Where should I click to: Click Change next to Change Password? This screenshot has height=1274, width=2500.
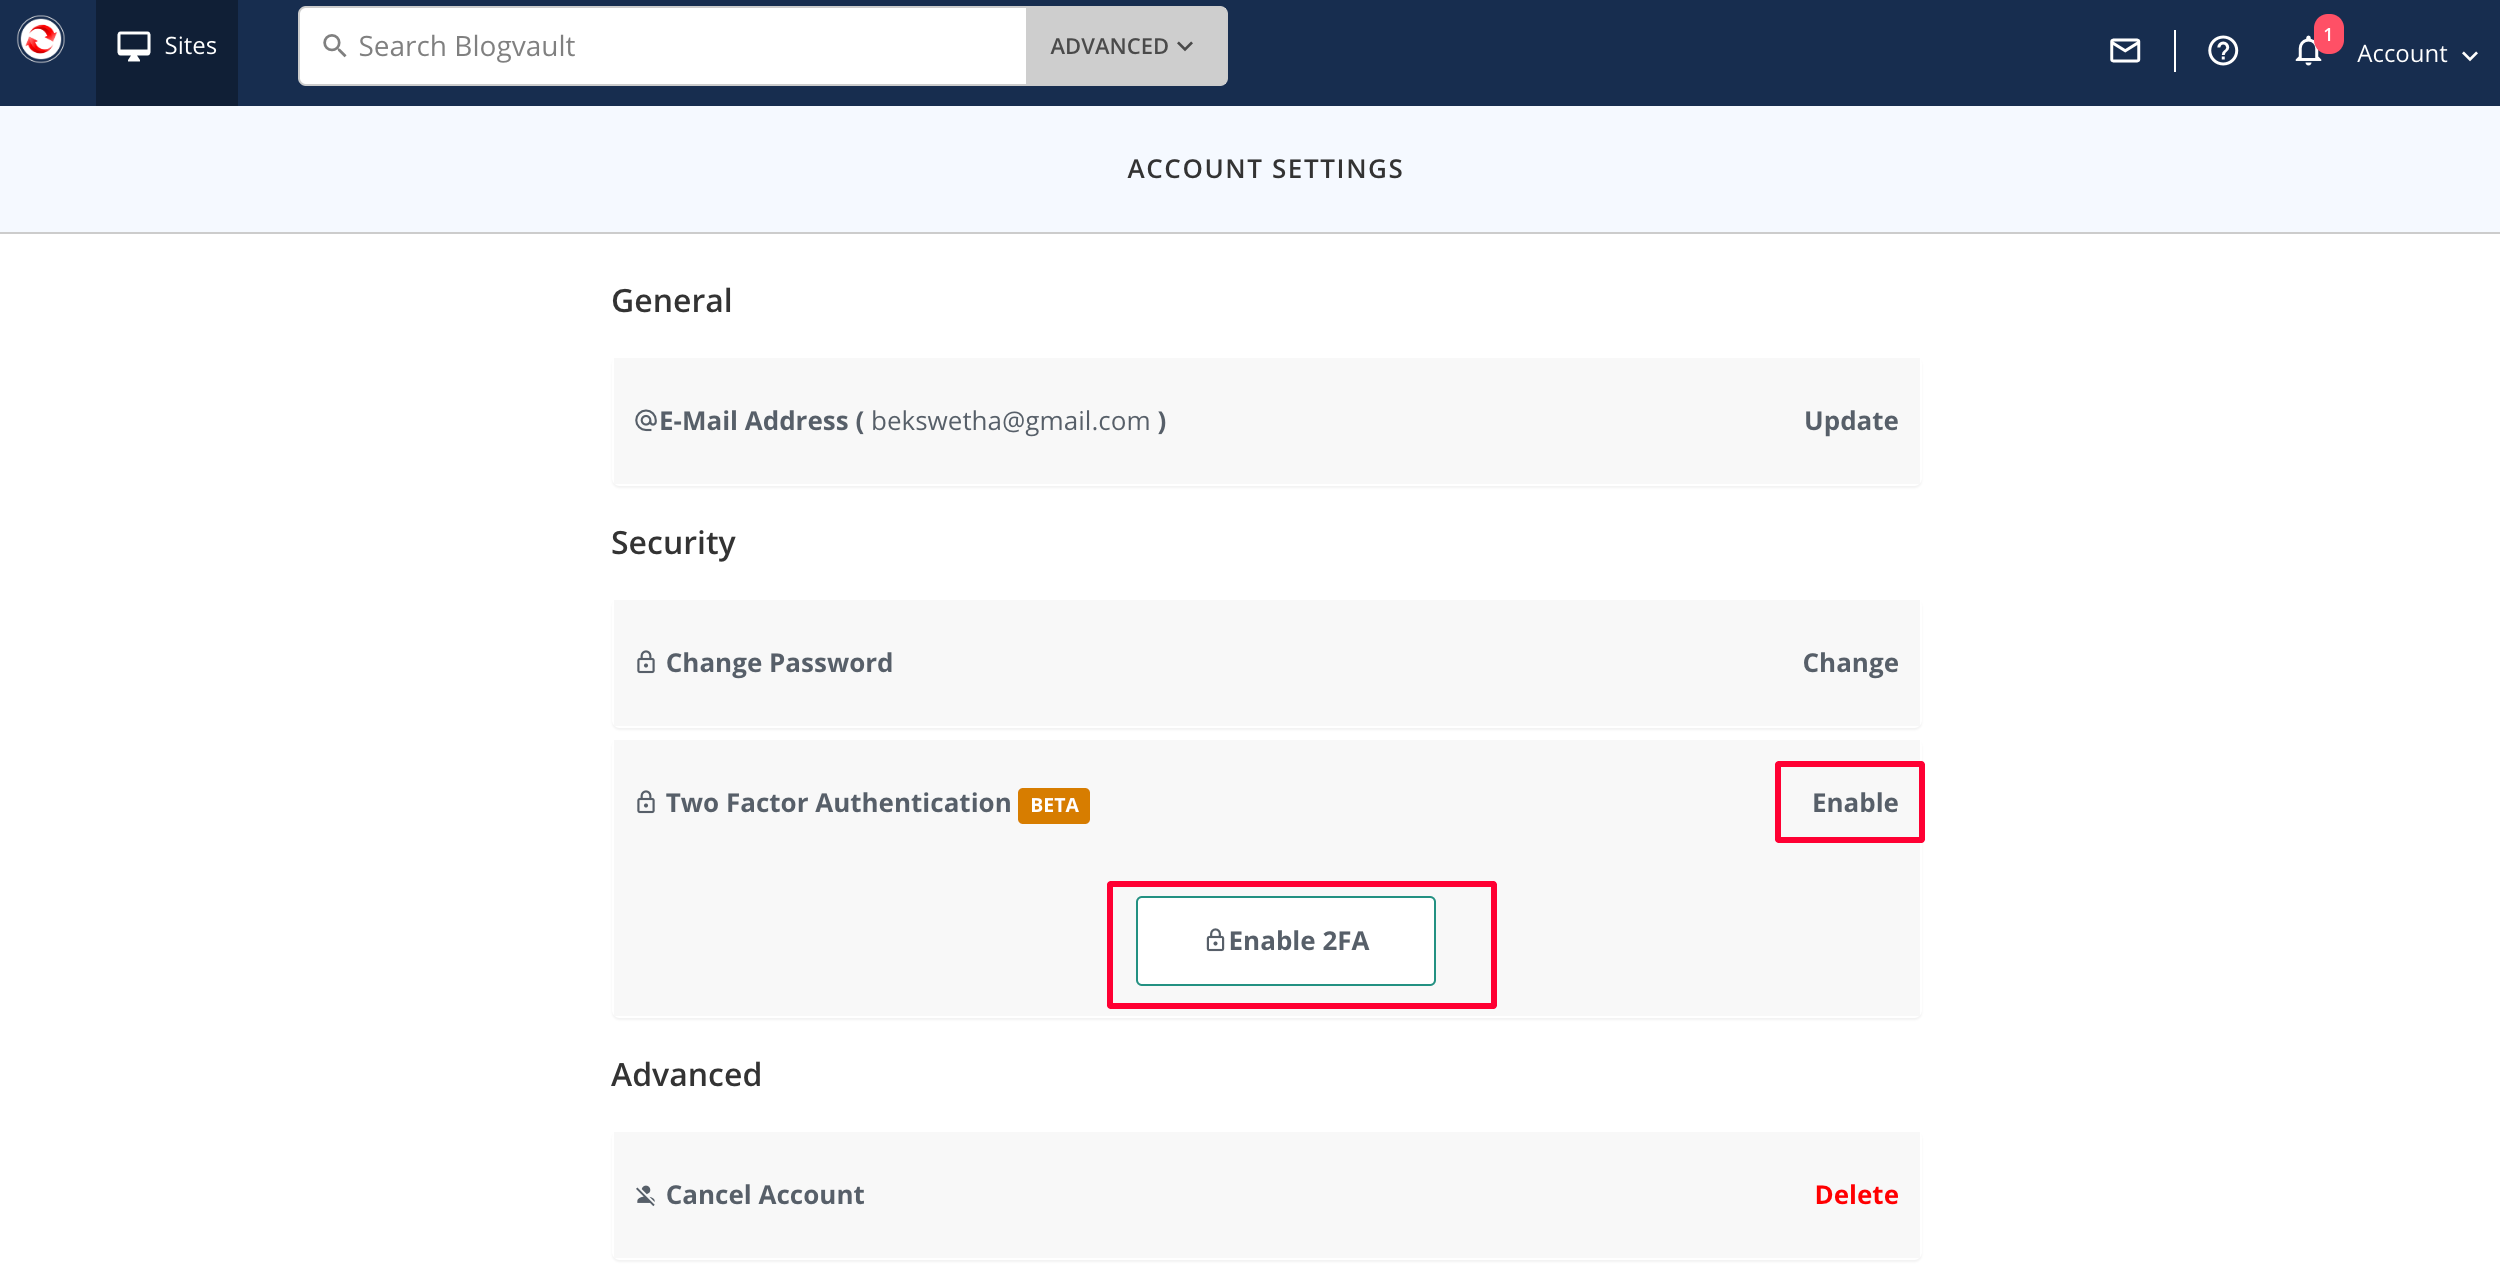(x=1849, y=663)
